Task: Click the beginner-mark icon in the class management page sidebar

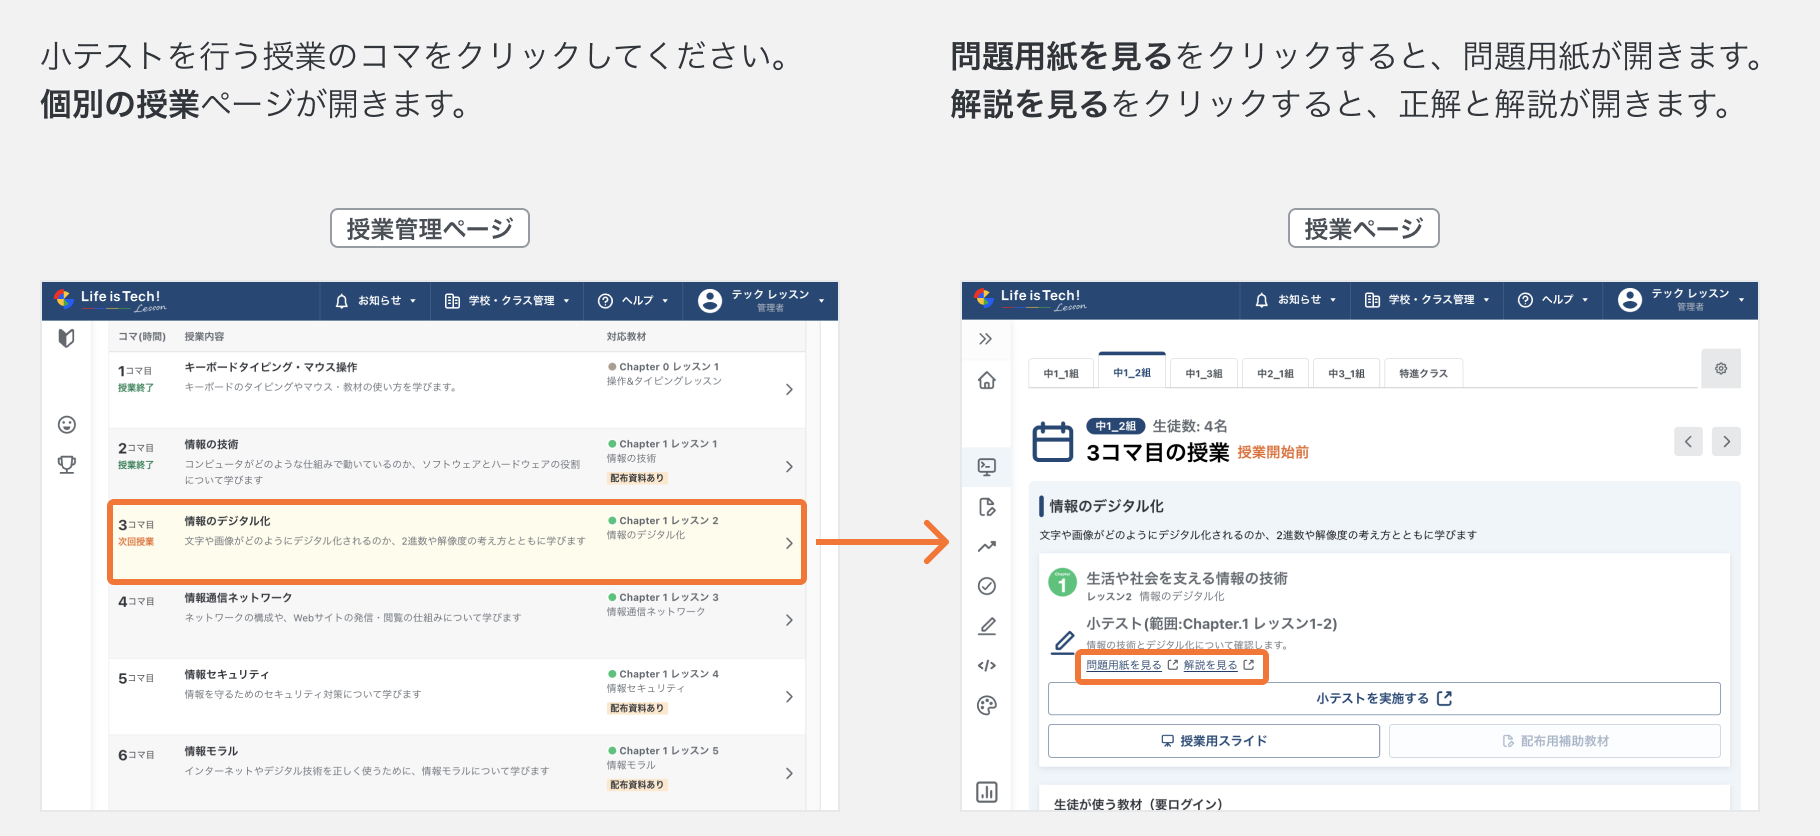Action: point(67,338)
